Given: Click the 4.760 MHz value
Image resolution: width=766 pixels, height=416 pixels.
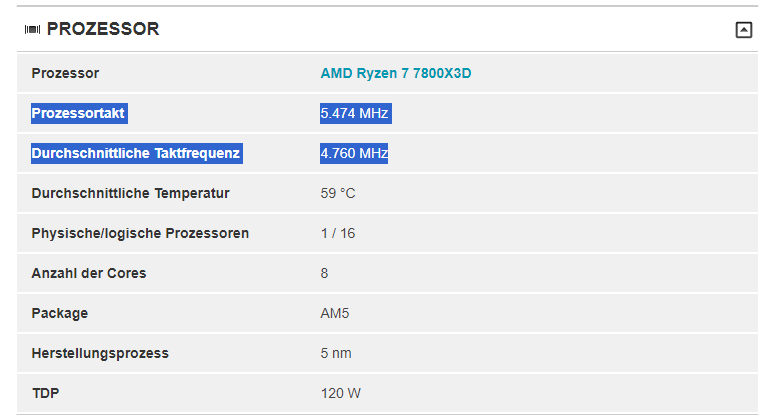Looking at the screenshot, I should click(x=354, y=153).
